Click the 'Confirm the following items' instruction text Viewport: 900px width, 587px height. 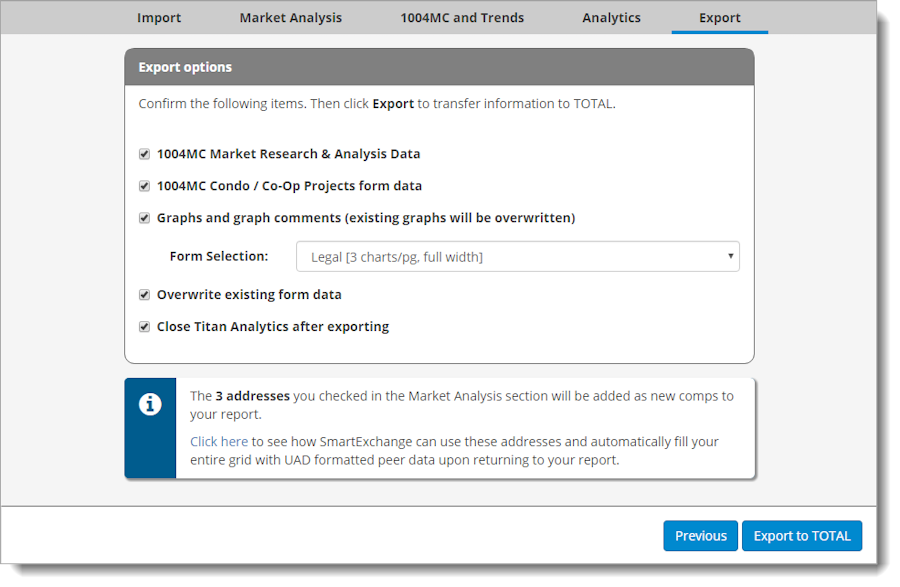coord(377,104)
